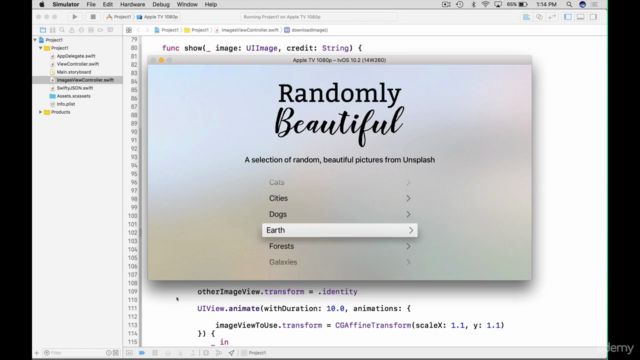
Task: Open the Debug navigator icon
Action: tap(91, 30)
